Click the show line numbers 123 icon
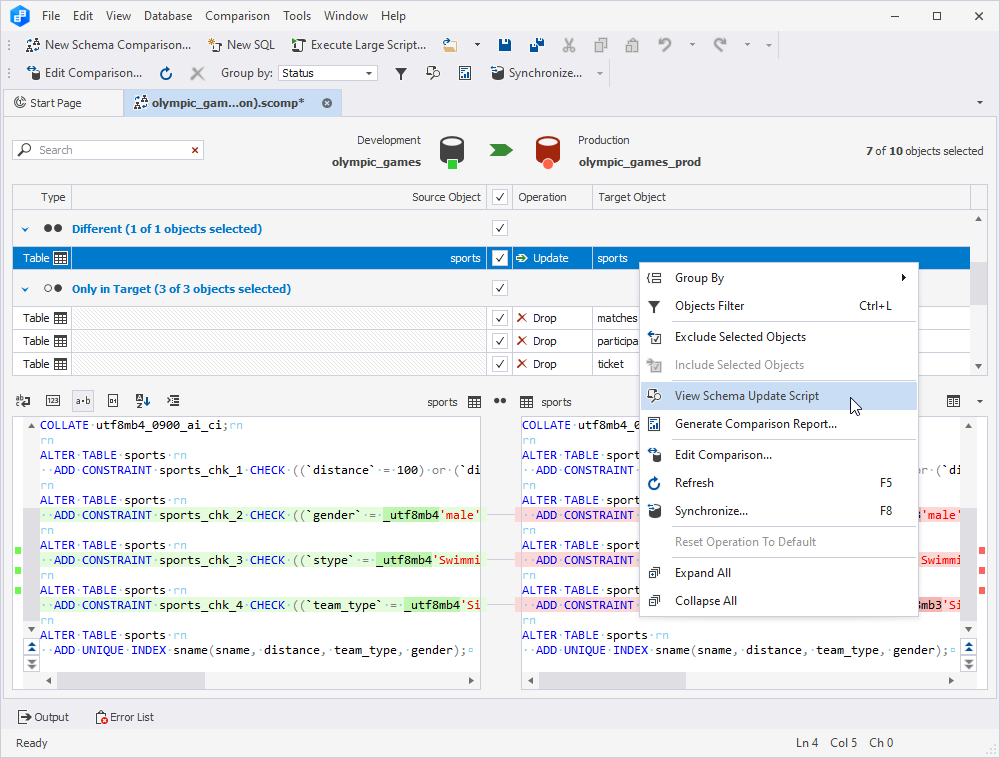Viewport: 1000px width, 758px height. coord(53,400)
